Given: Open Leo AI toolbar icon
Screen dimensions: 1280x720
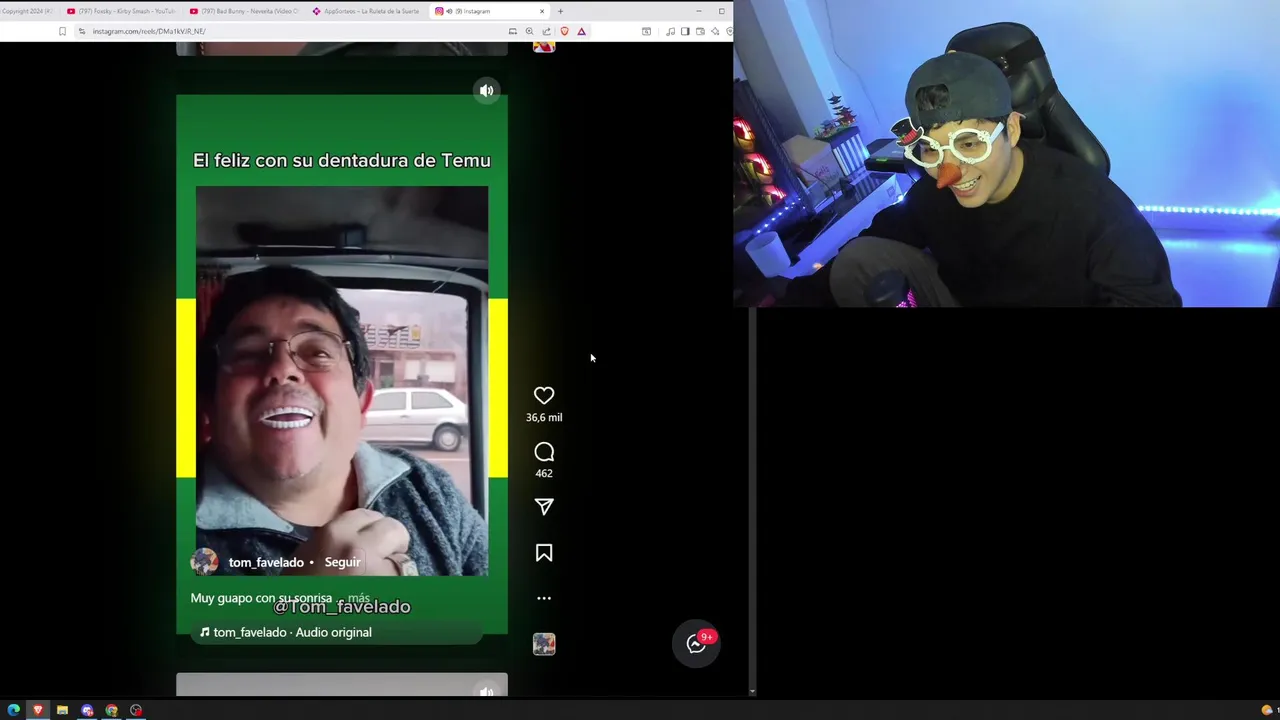Looking at the screenshot, I should coord(715,31).
